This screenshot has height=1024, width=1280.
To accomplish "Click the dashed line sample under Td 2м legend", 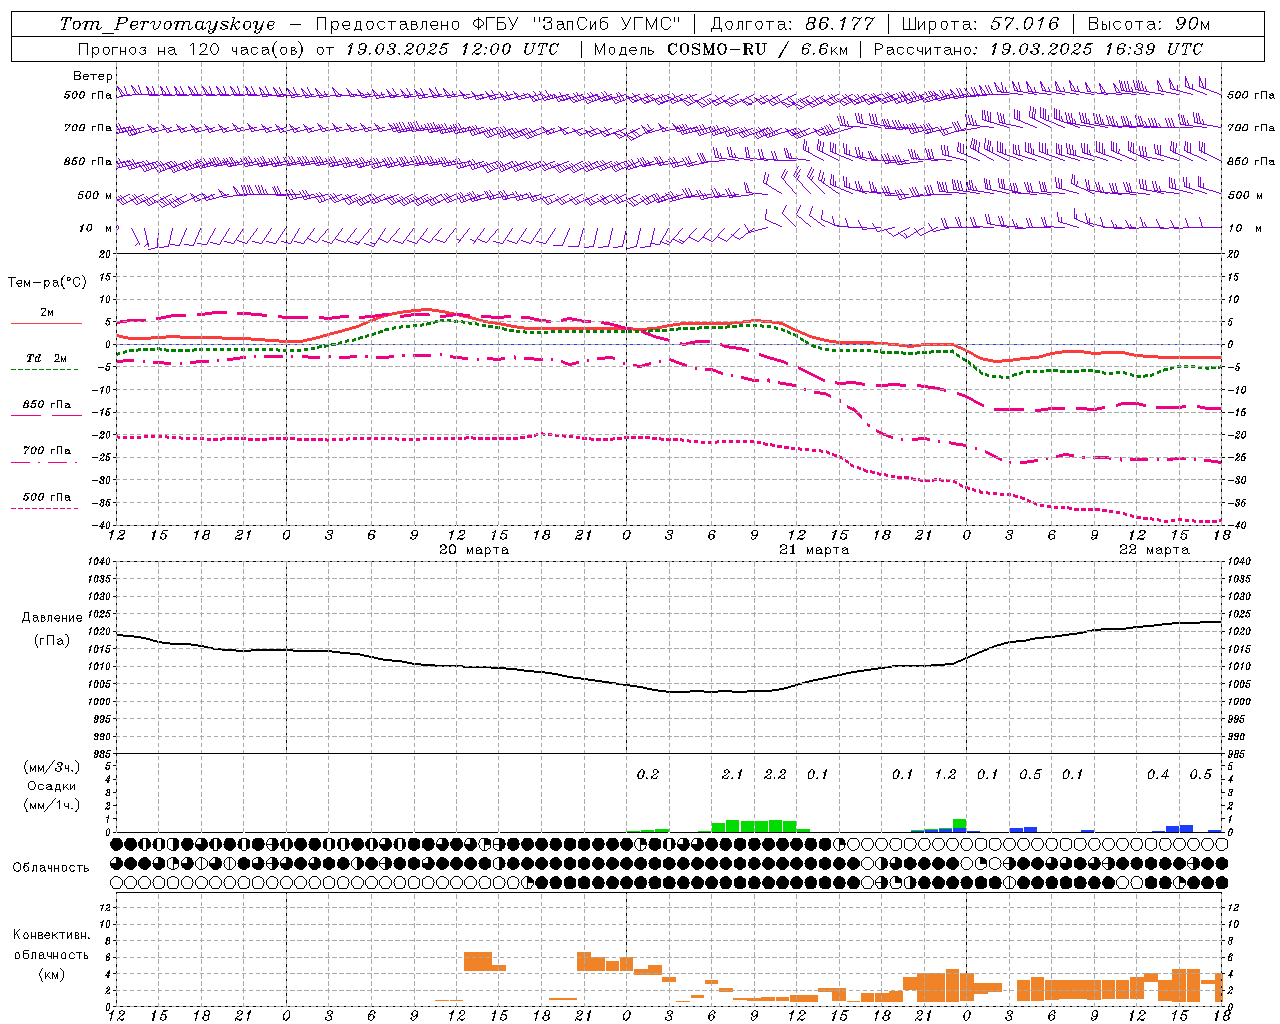I will click(45, 369).
